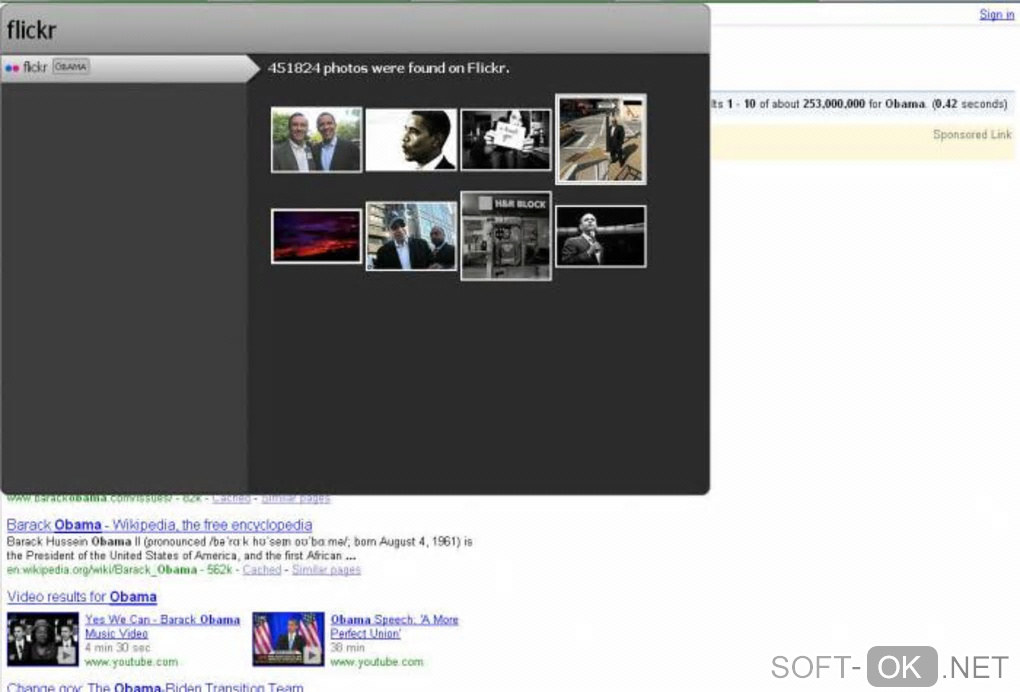Open sepia street photo of standing man
Viewport: 1020px width, 692px height.
point(601,139)
